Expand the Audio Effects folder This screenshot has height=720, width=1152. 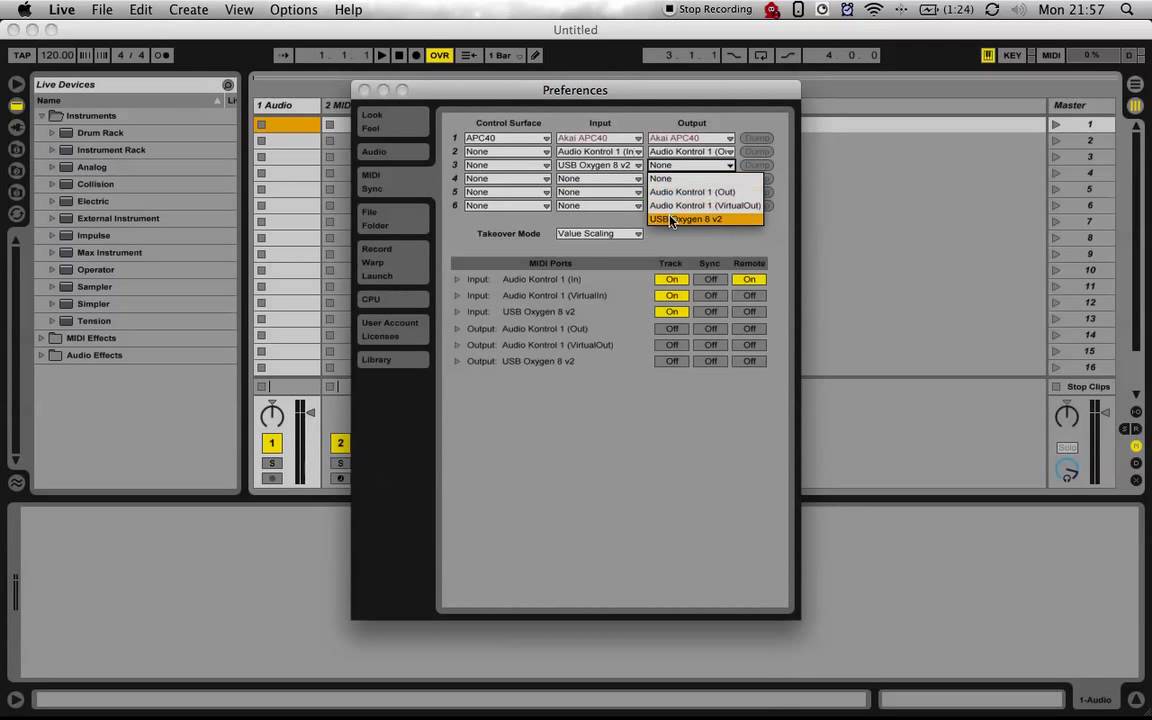[x=42, y=355]
